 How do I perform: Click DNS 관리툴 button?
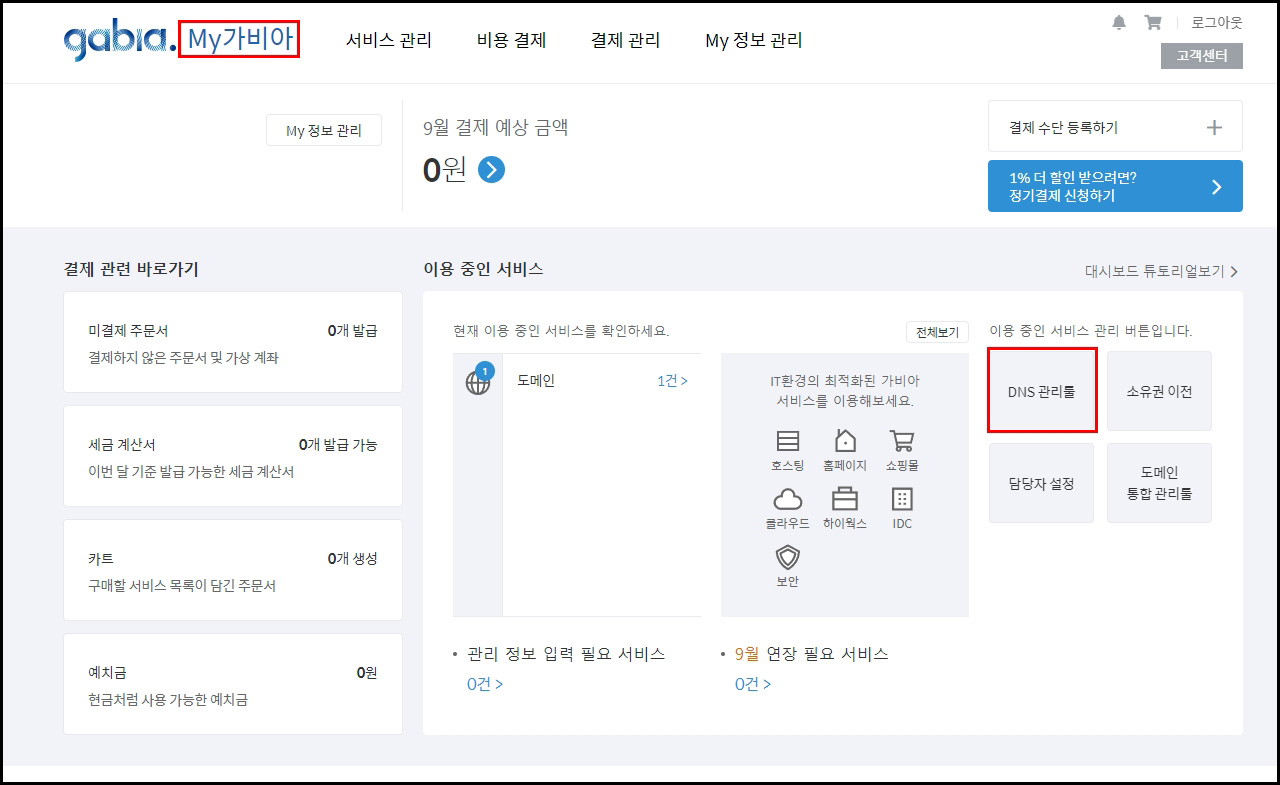click(x=1042, y=391)
